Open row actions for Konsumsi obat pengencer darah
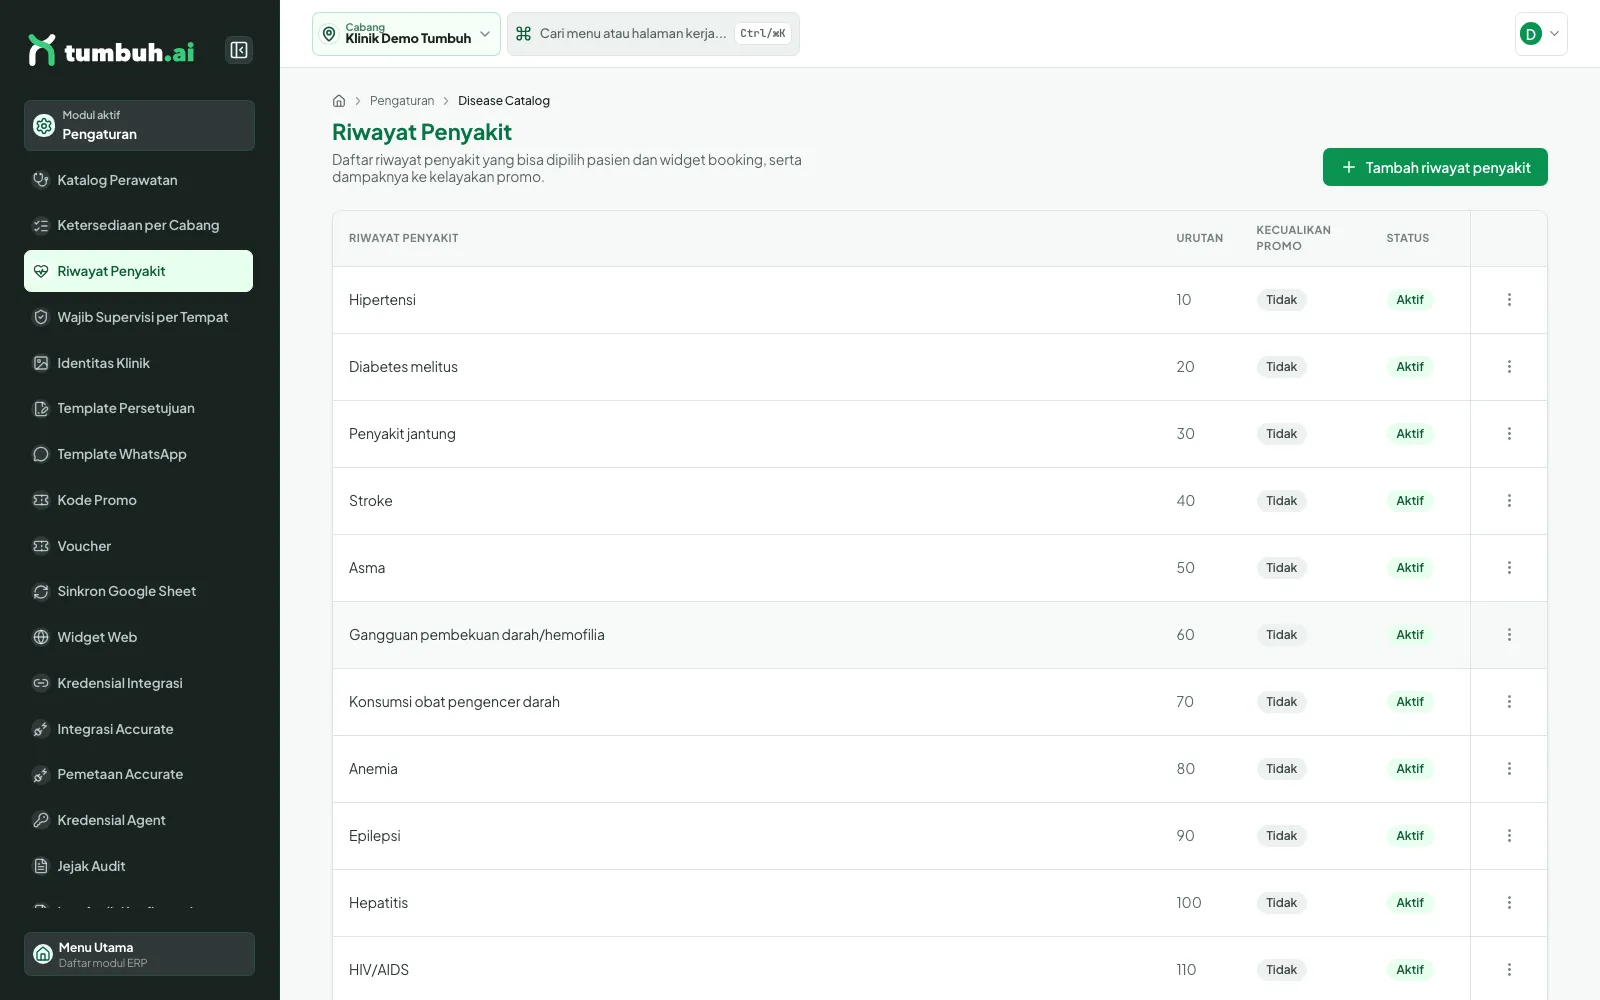The width and height of the screenshot is (1600, 1000). [x=1509, y=702]
